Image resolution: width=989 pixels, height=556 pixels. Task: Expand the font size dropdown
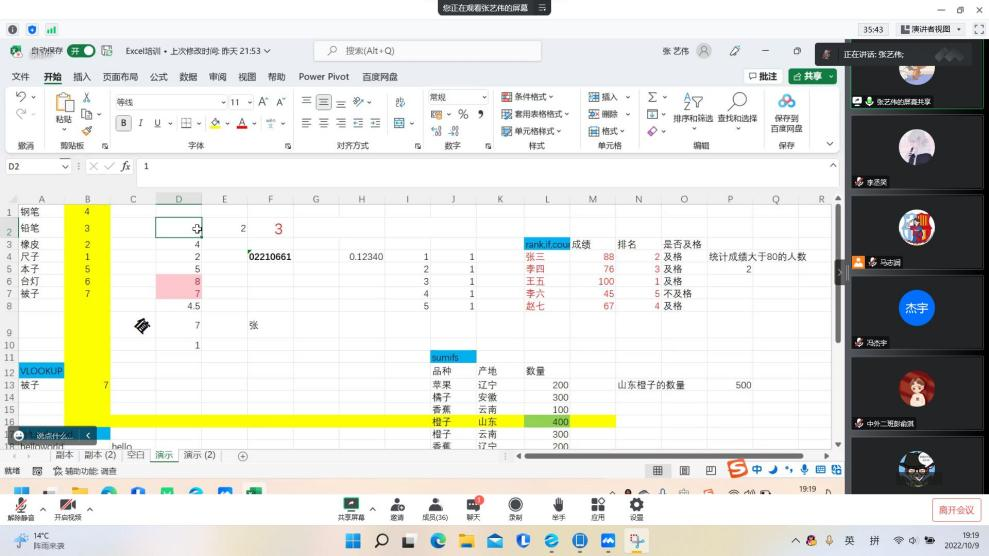[x=249, y=102]
